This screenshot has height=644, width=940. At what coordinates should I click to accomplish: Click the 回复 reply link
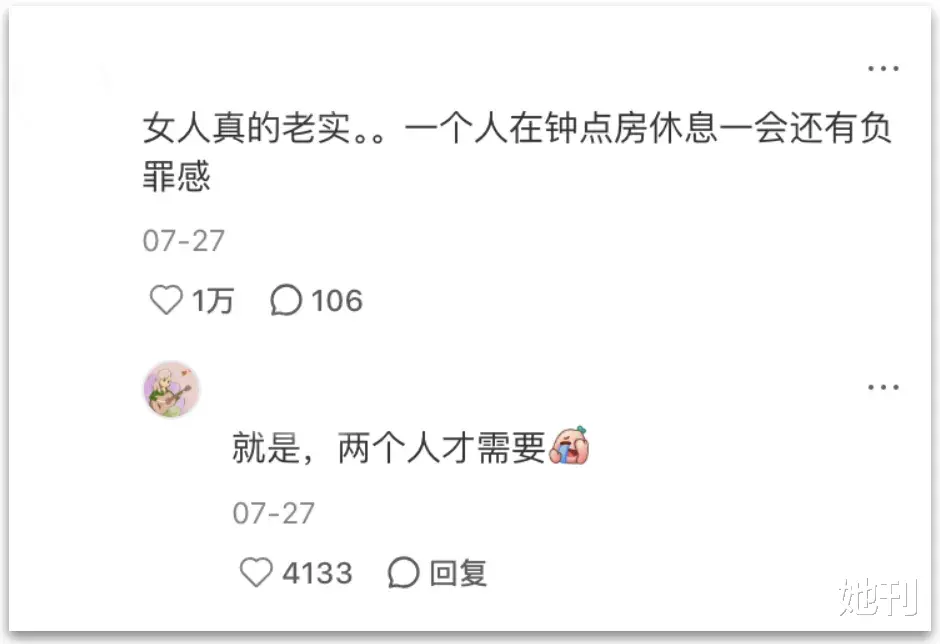coord(458,573)
